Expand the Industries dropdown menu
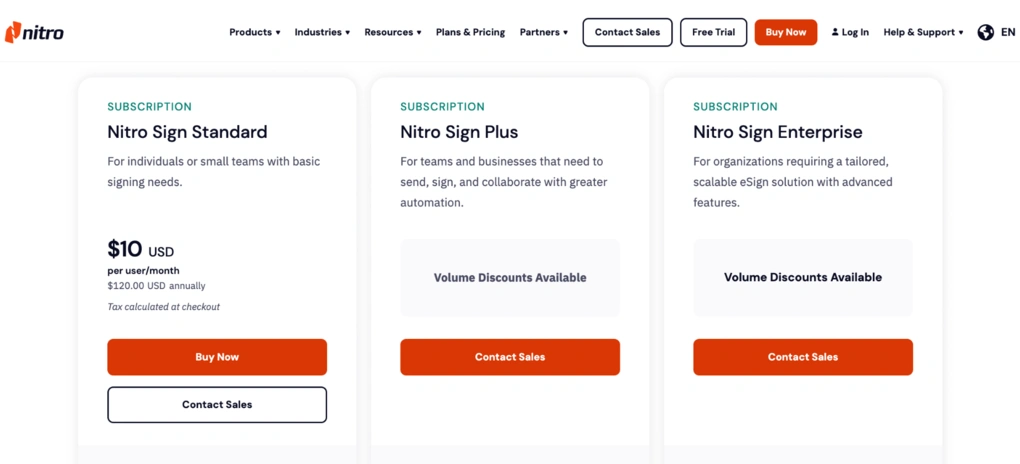1020x464 pixels. (322, 32)
